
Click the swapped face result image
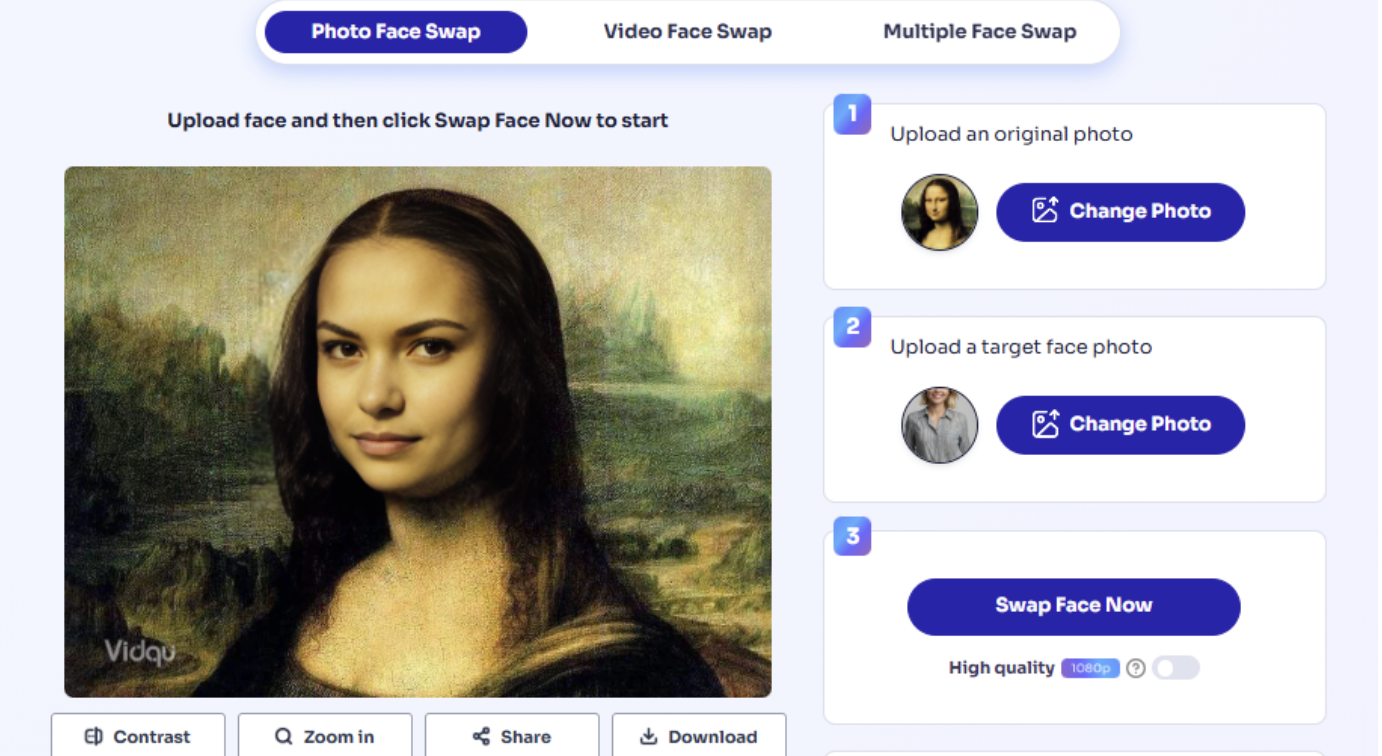tap(418, 432)
